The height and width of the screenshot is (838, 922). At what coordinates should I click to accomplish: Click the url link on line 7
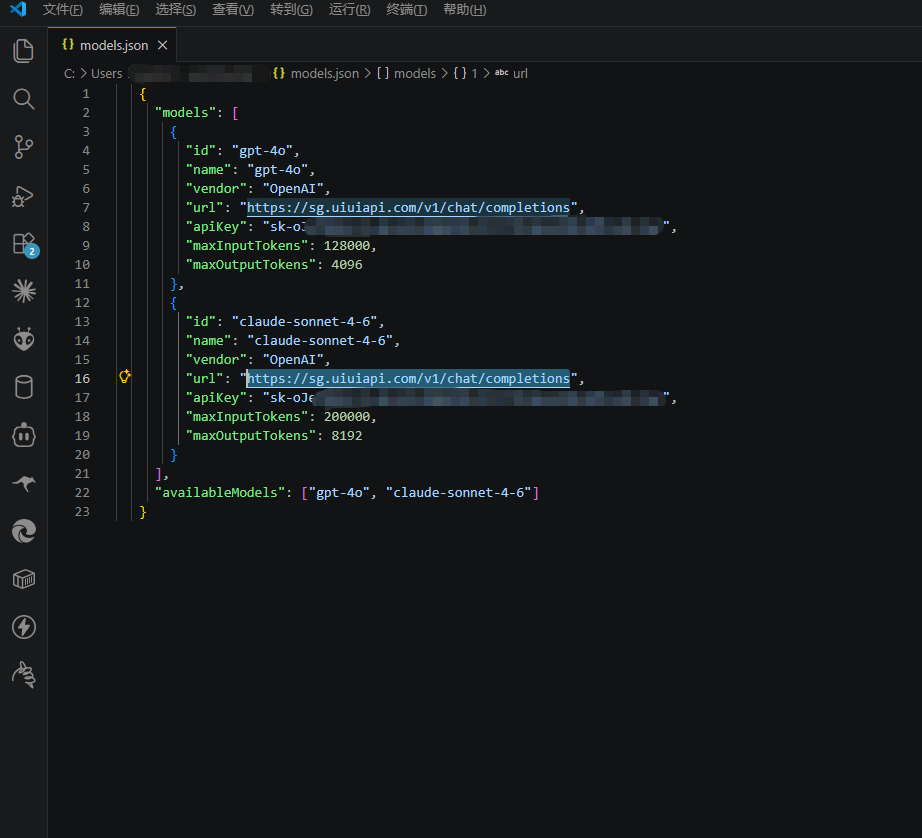pos(408,208)
